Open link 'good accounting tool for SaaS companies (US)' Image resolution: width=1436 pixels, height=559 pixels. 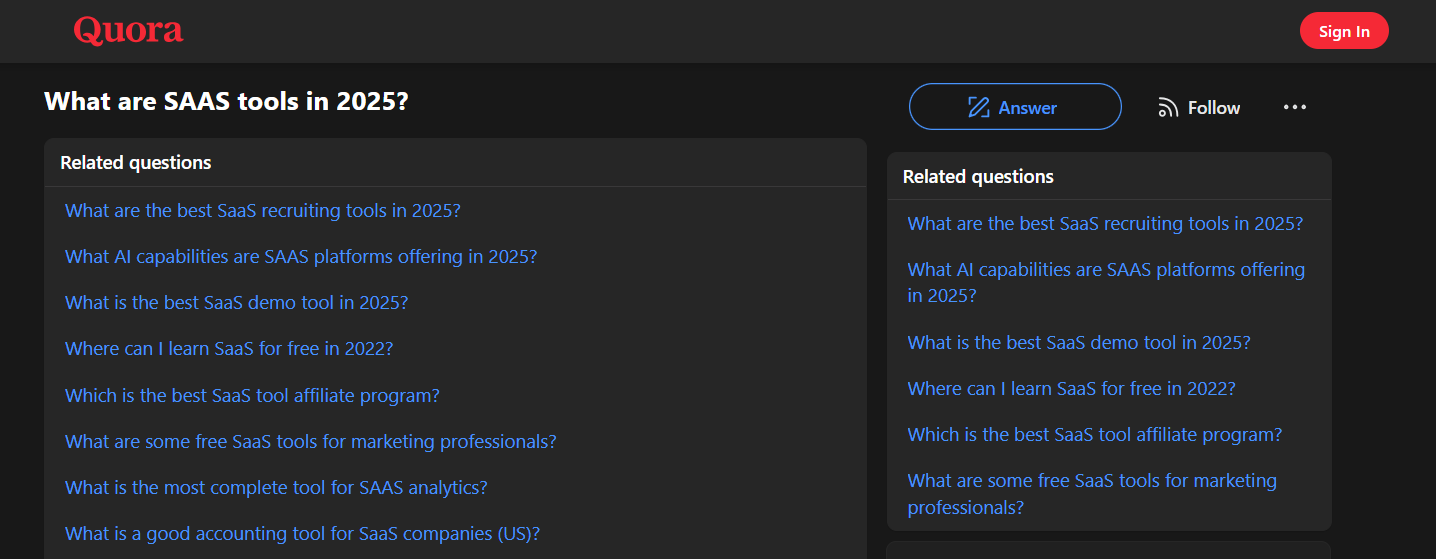[303, 533]
